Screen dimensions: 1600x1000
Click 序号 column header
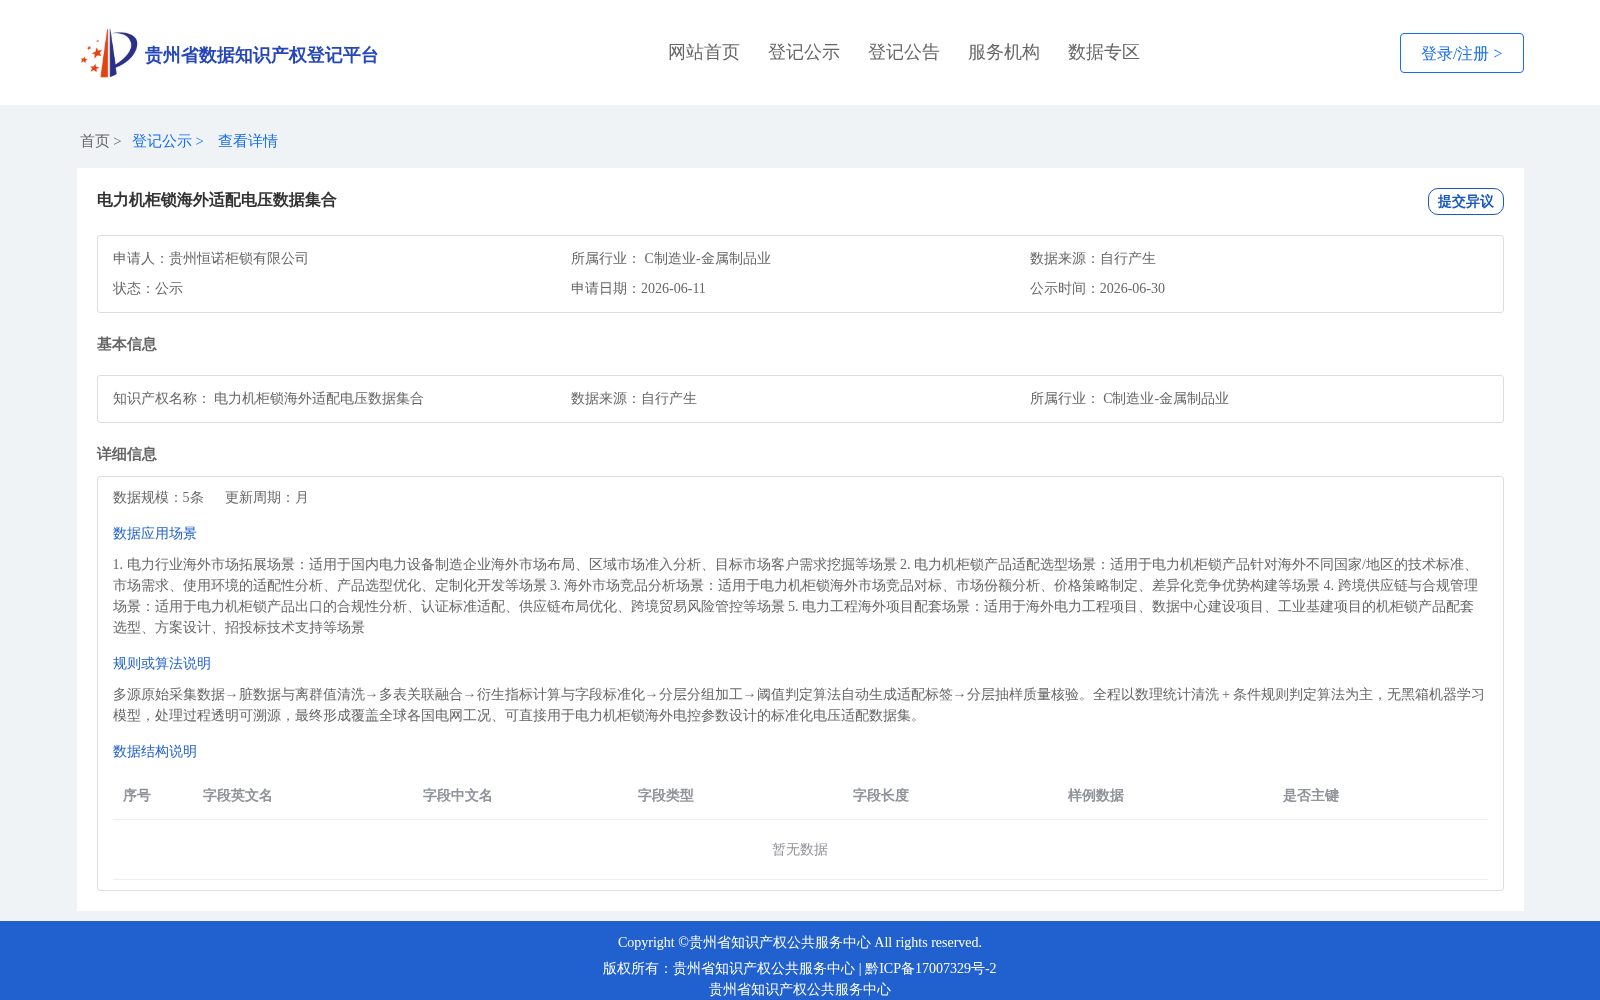click(x=137, y=795)
